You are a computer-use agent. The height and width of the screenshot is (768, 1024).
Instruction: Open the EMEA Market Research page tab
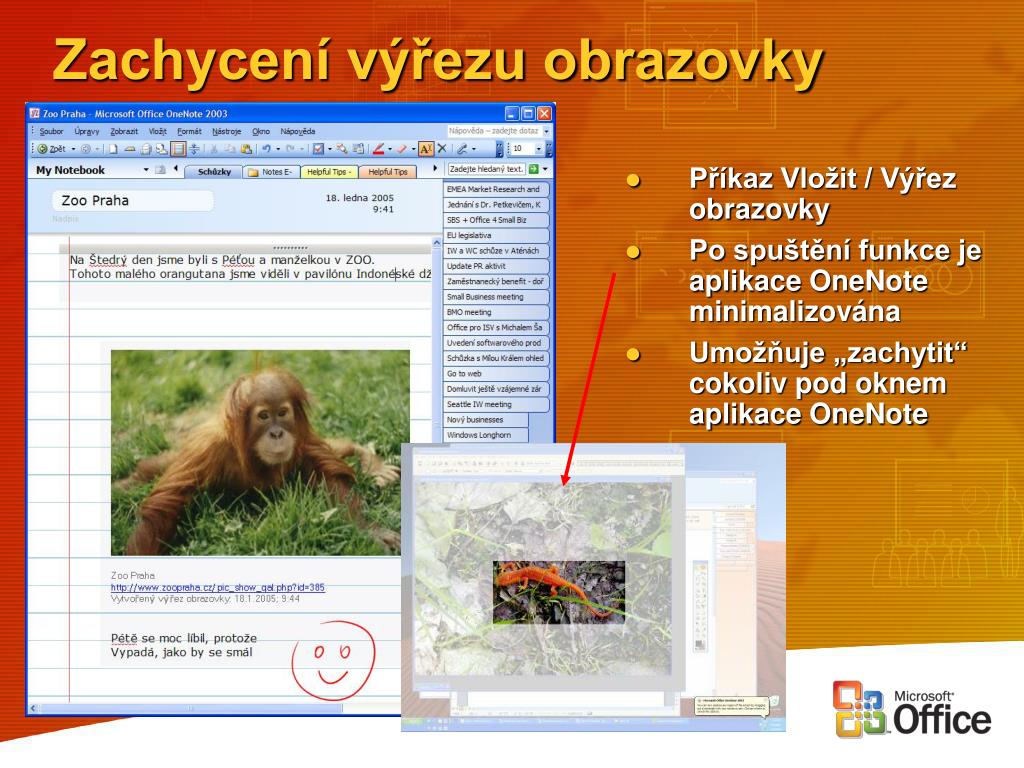click(x=496, y=189)
